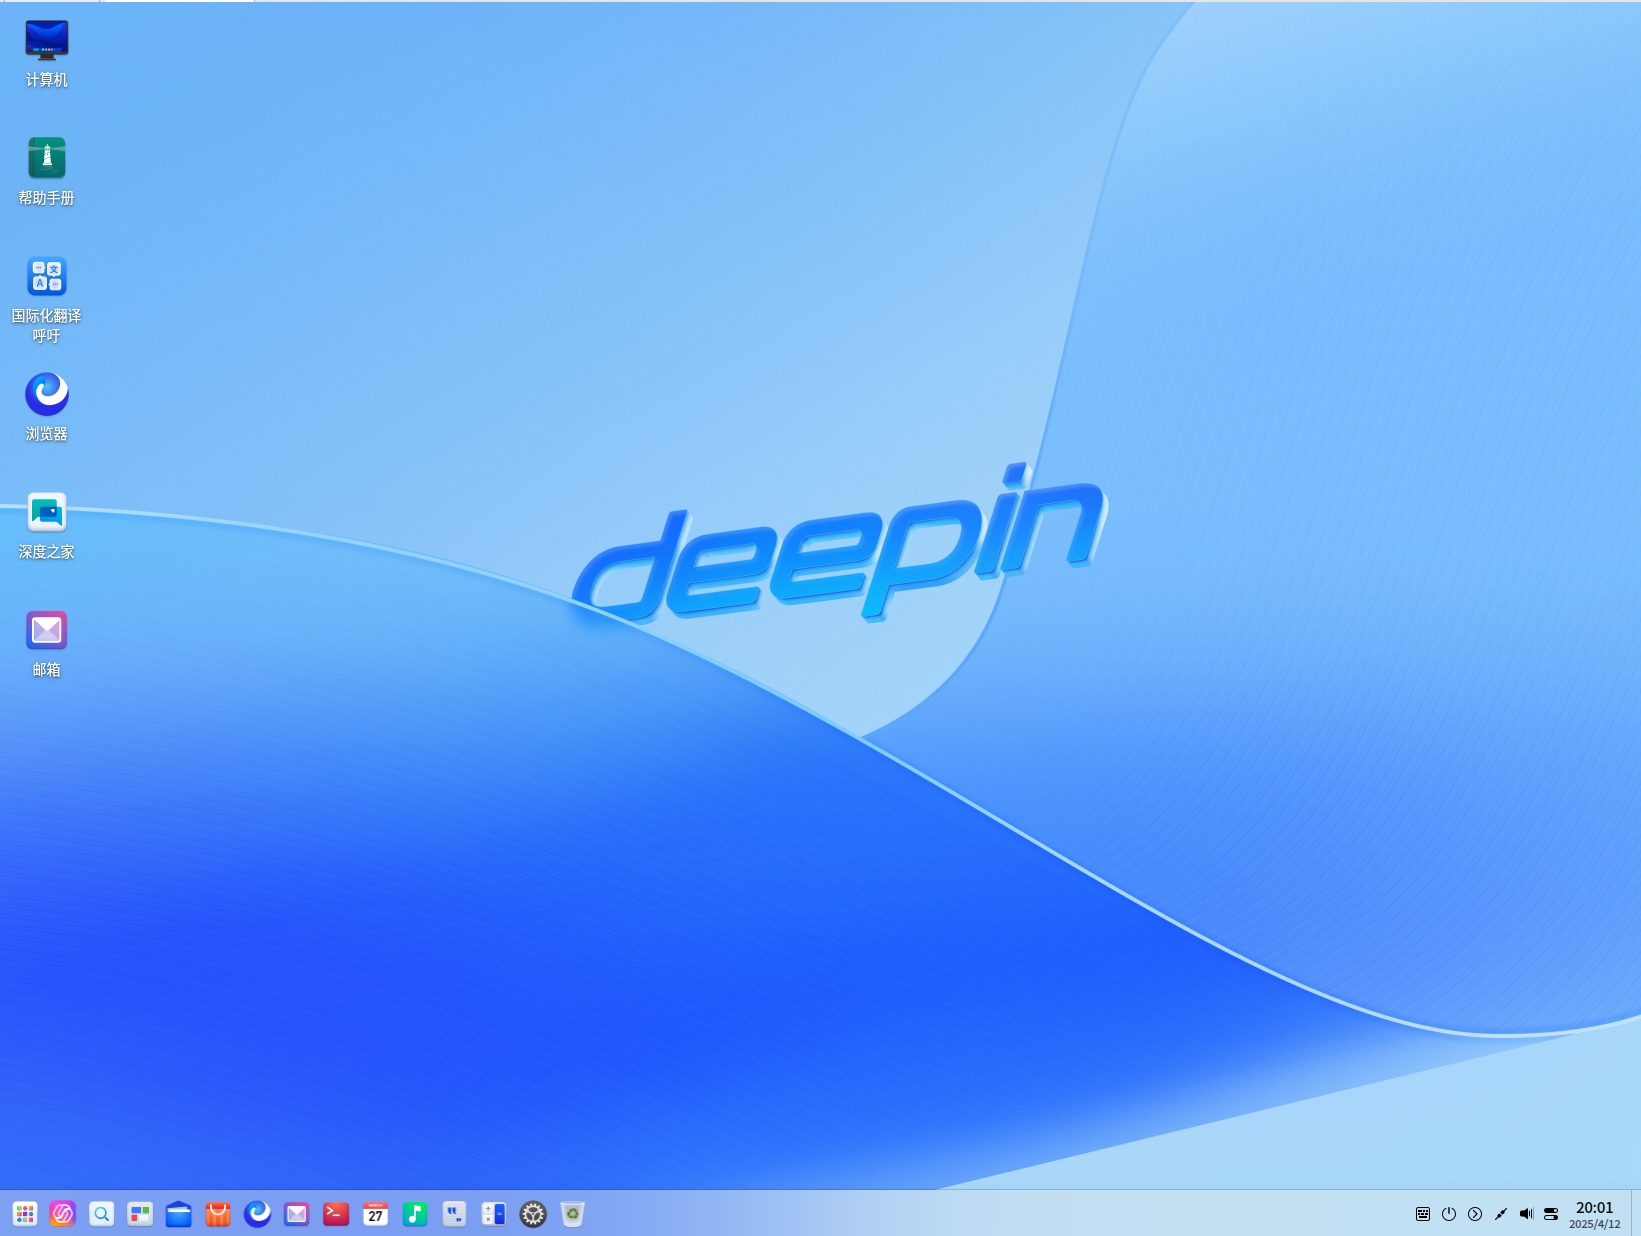Viewport: 1641px width, 1236px height.
Task: Select the 深度之家 desktop shortcut
Action: pyautogui.click(x=47, y=526)
